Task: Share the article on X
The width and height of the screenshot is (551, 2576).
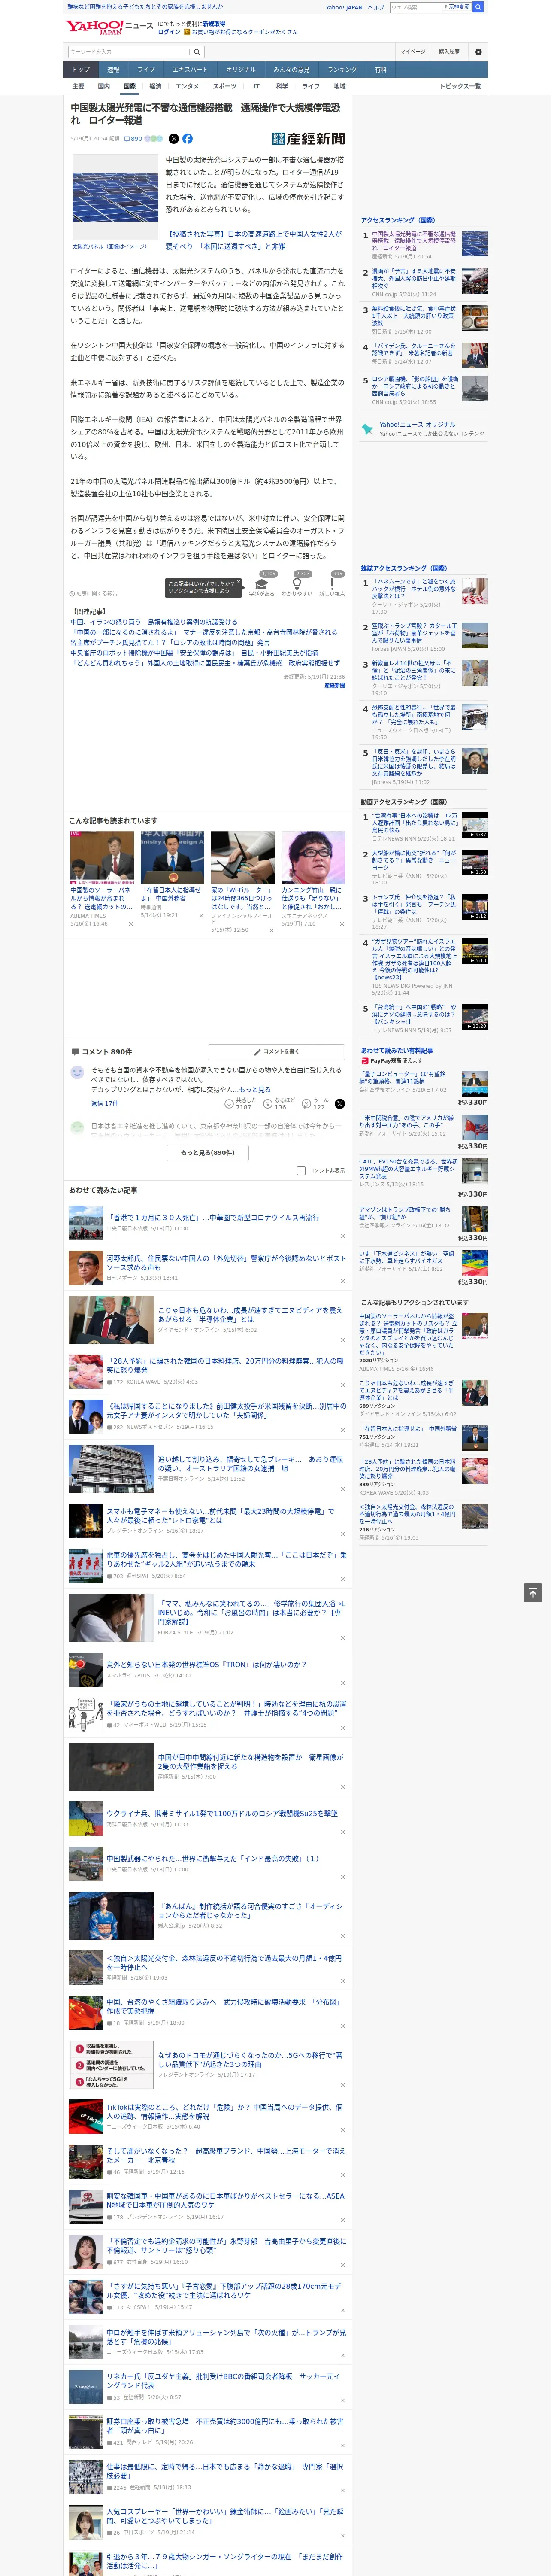Action: click(x=173, y=139)
